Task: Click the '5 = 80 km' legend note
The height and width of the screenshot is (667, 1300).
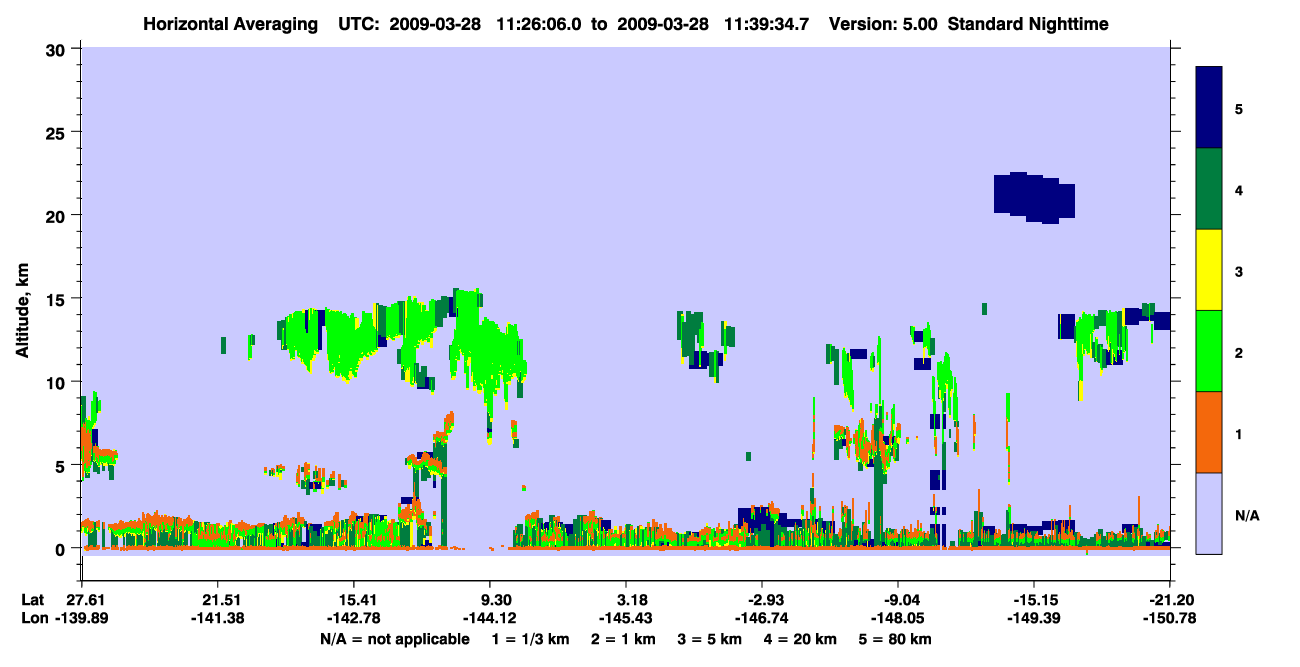Action: click(895, 639)
